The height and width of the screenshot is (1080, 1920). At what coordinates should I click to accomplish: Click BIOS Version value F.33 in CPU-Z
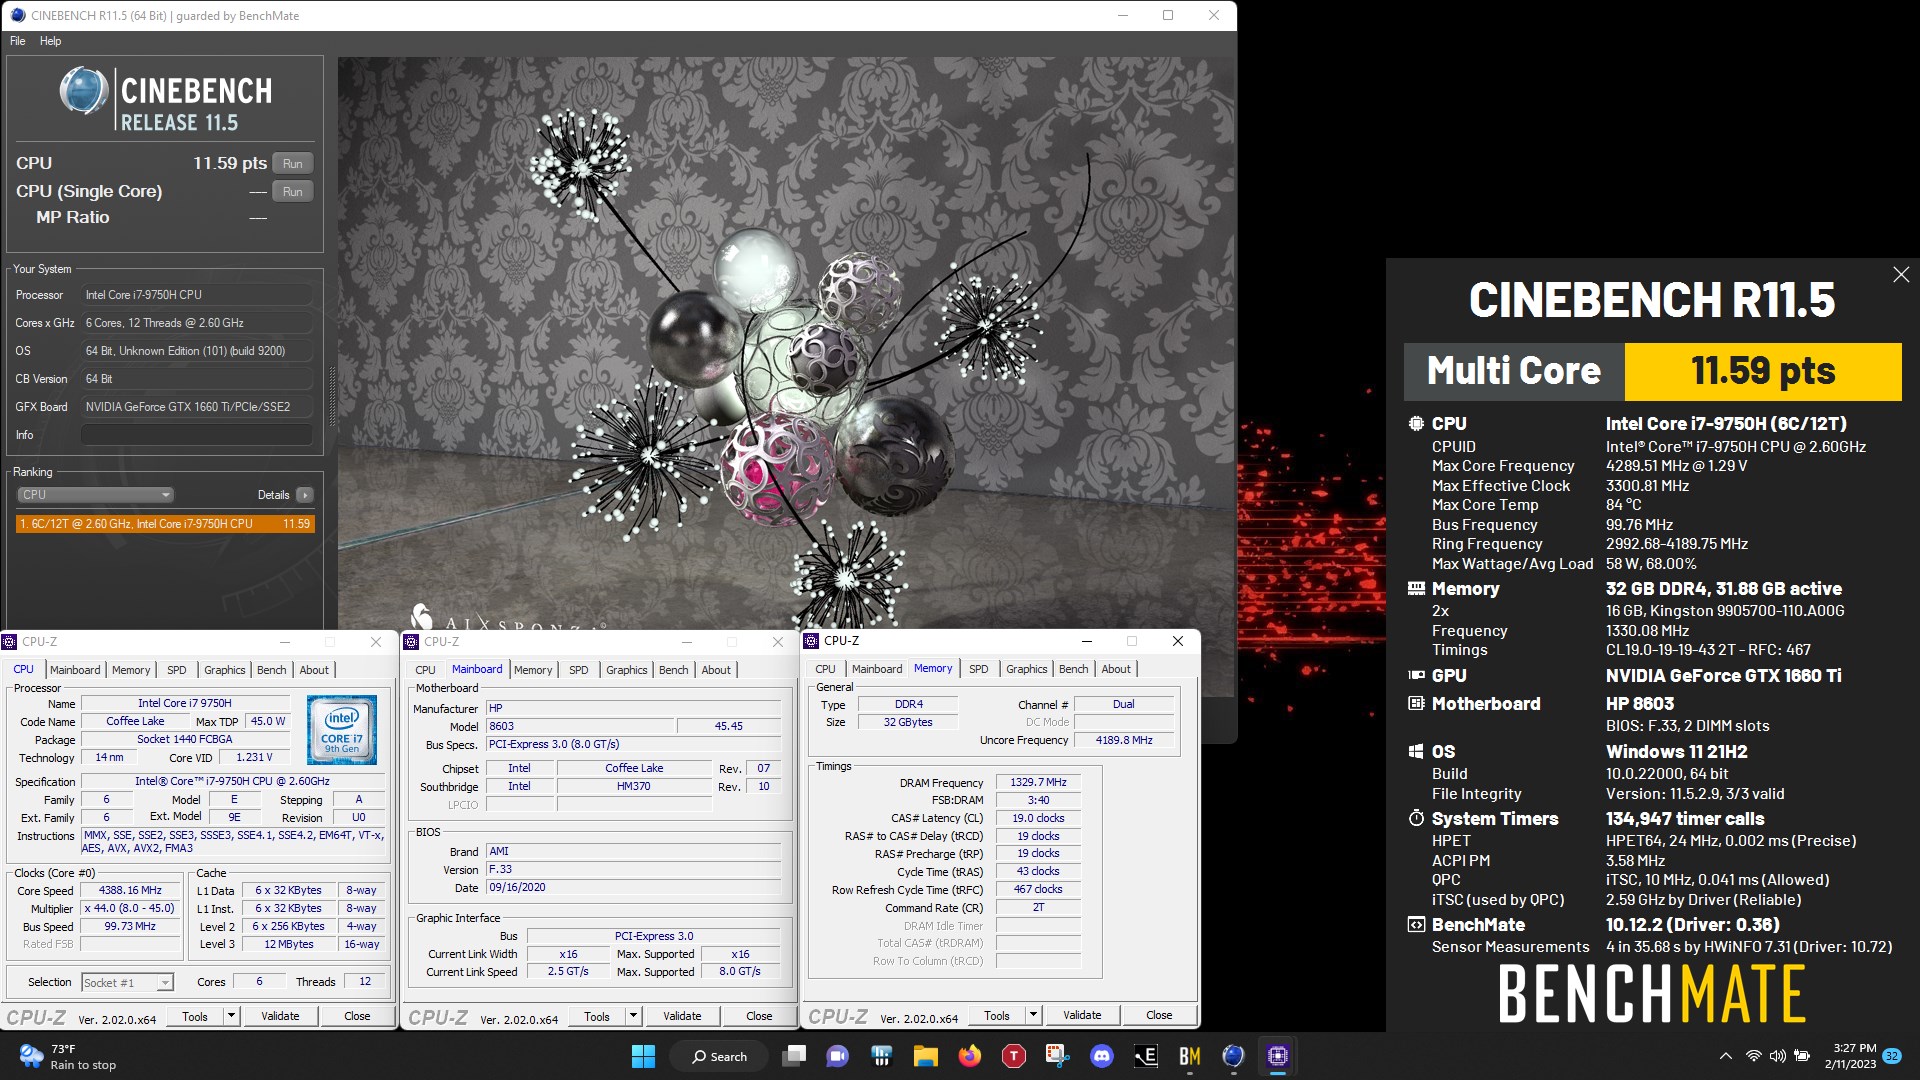point(633,869)
